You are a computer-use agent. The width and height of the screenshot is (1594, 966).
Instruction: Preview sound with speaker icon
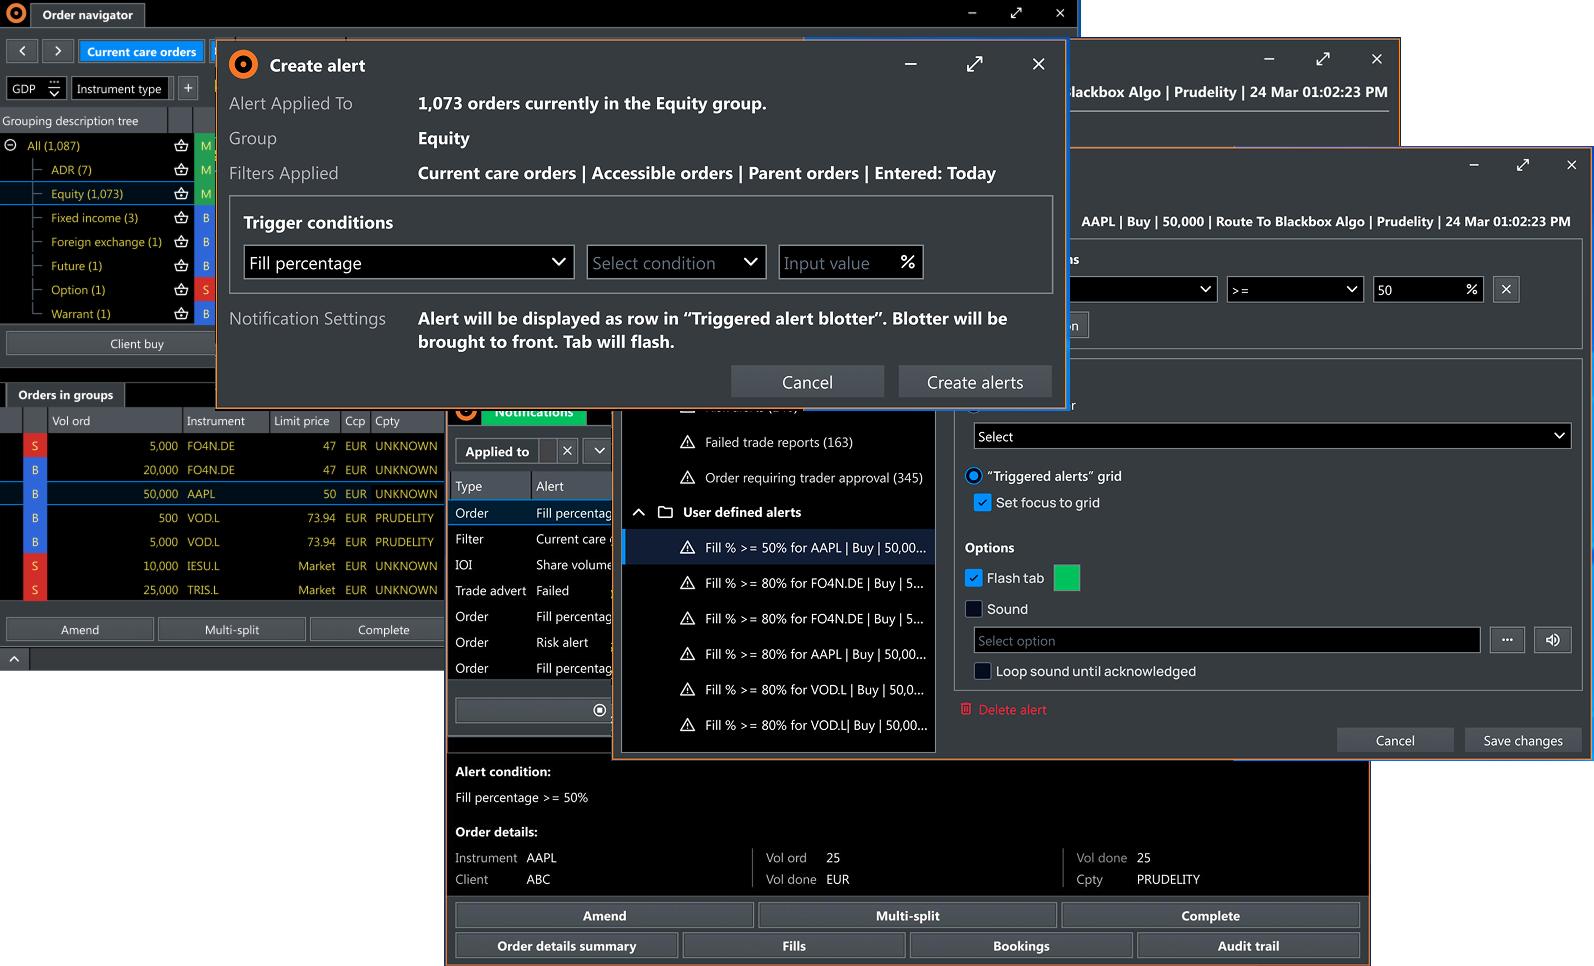[1552, 640]
